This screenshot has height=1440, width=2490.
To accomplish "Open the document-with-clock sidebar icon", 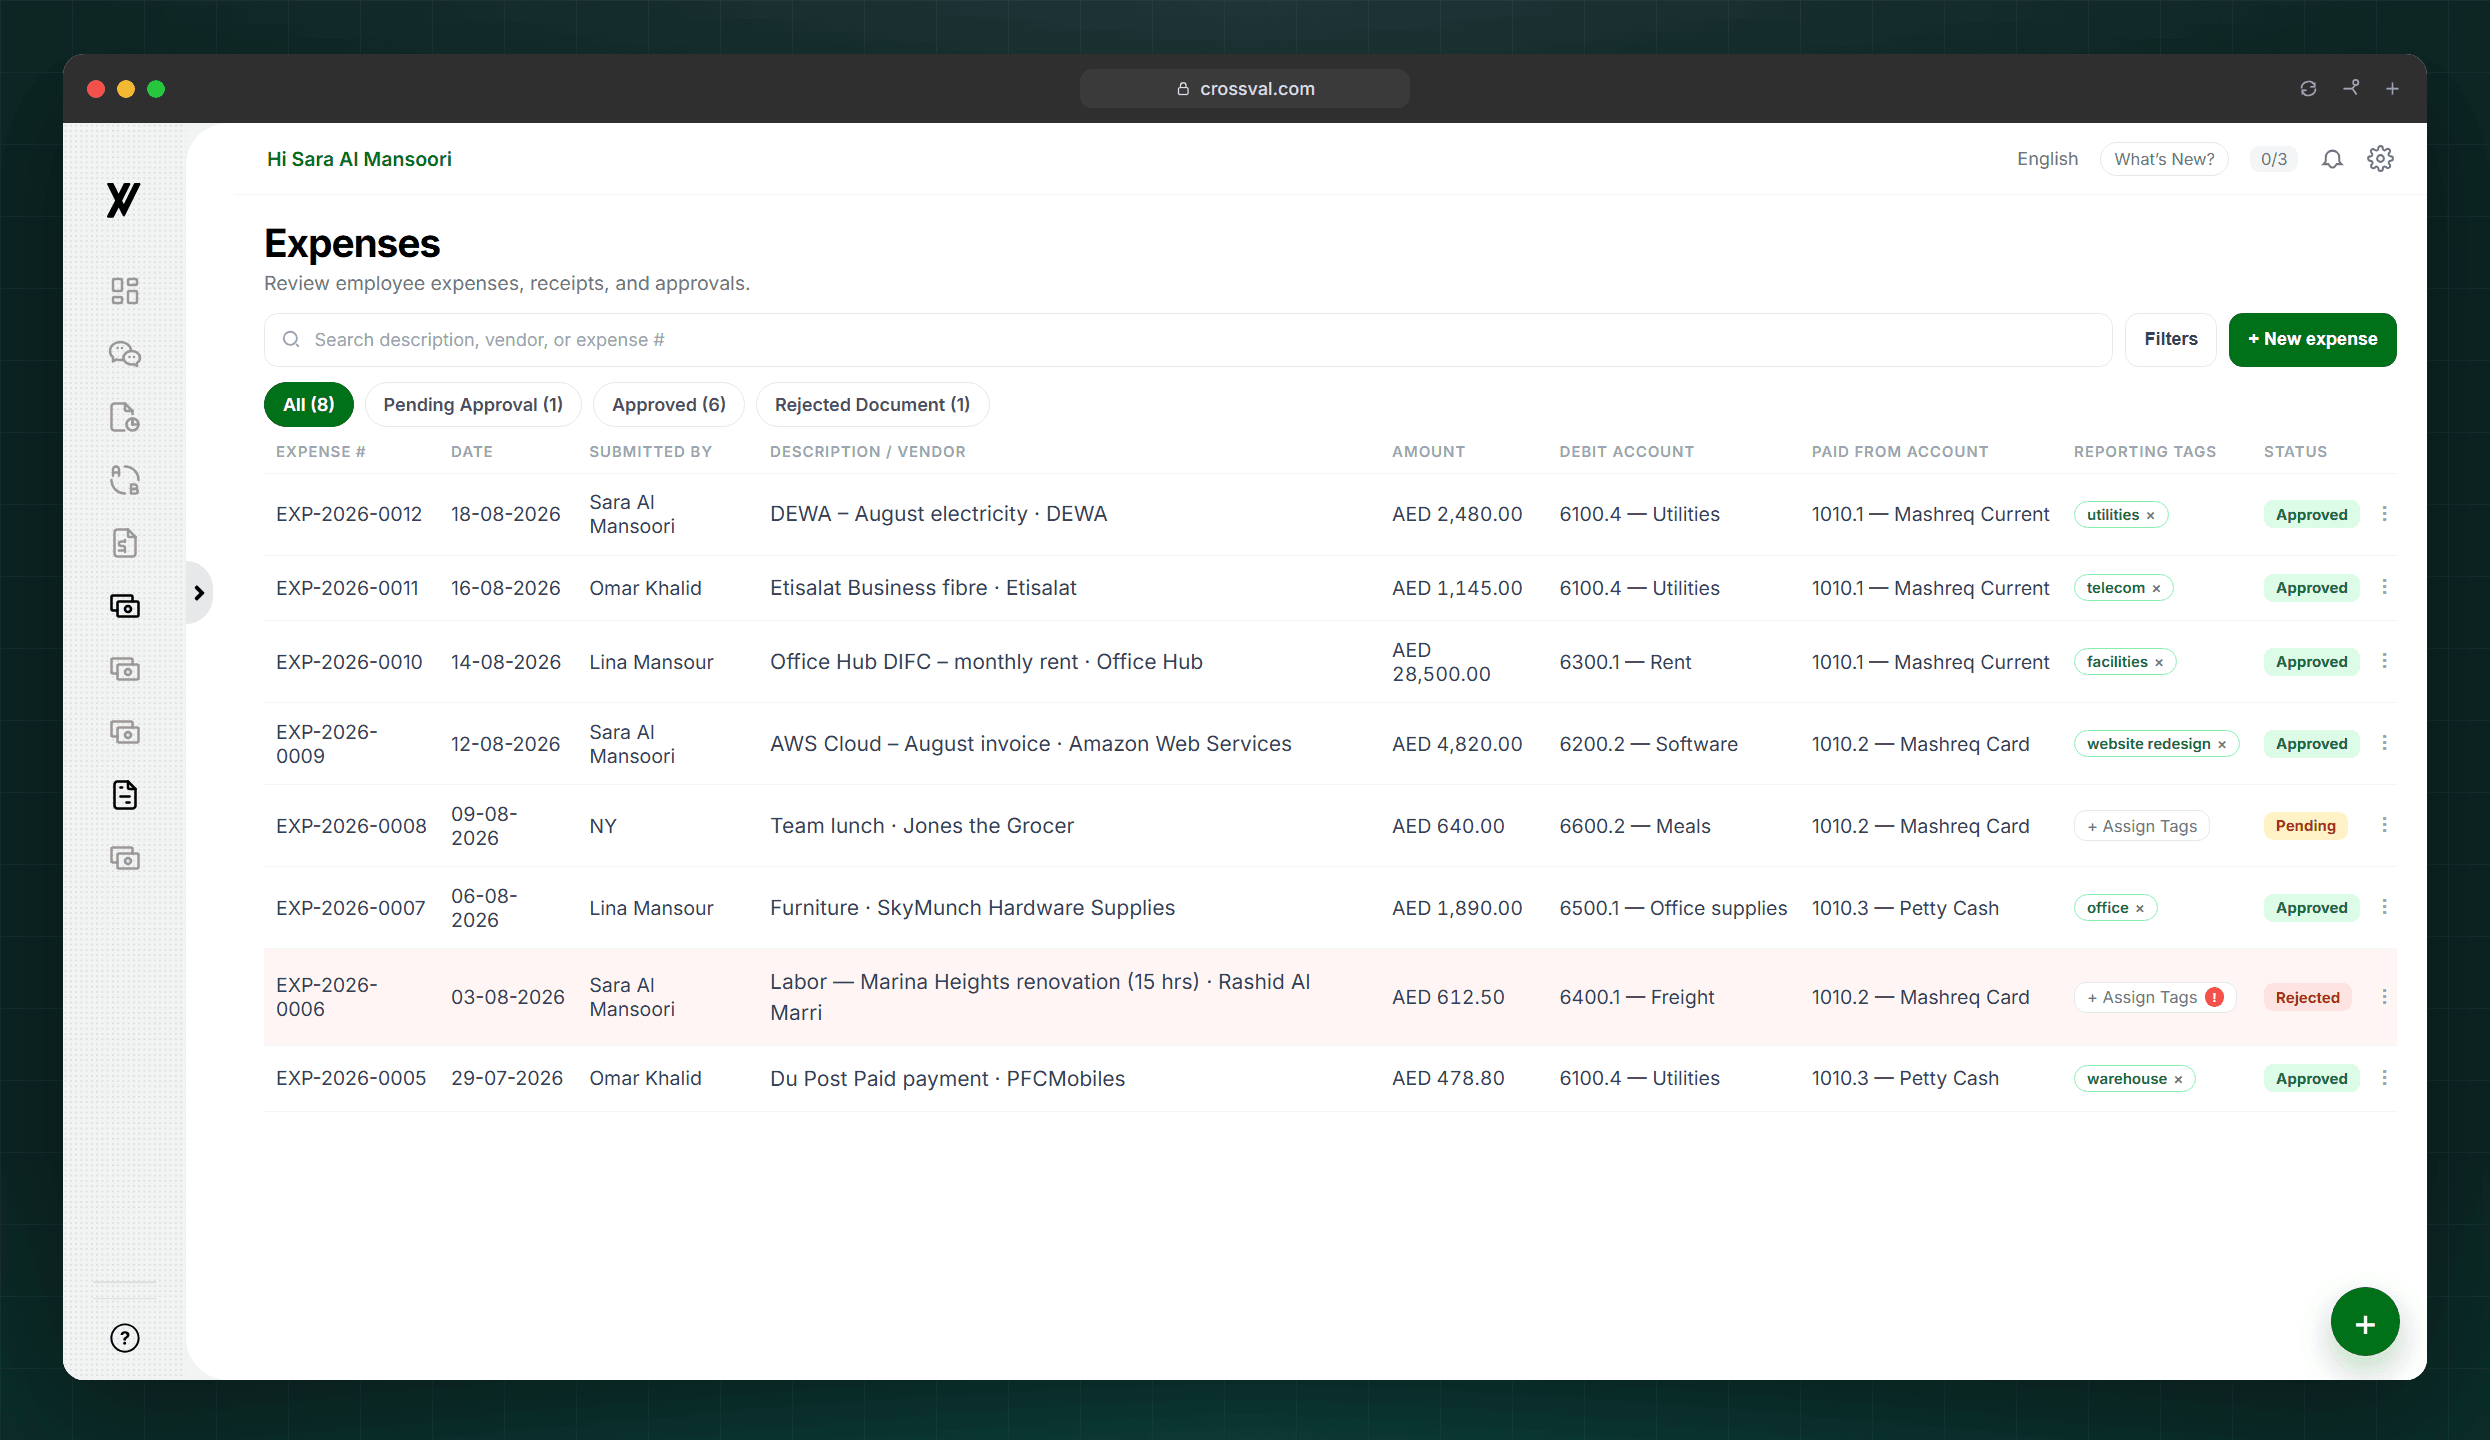I will tap(125, 417).
